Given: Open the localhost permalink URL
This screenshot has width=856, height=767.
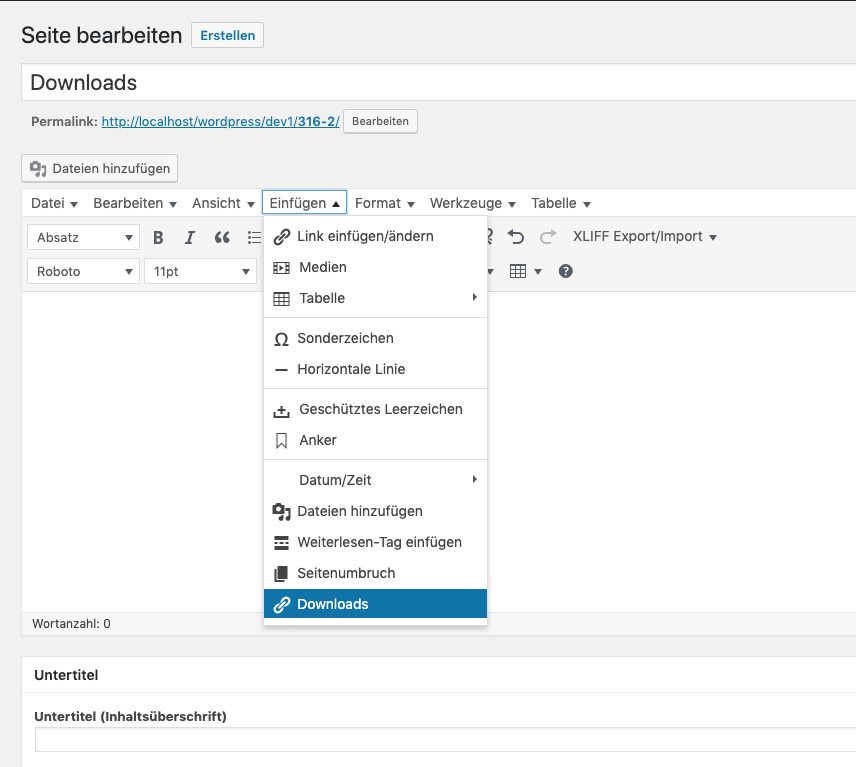Looking at the screenshot, I should pyautogui.click(x=220, y=121).
